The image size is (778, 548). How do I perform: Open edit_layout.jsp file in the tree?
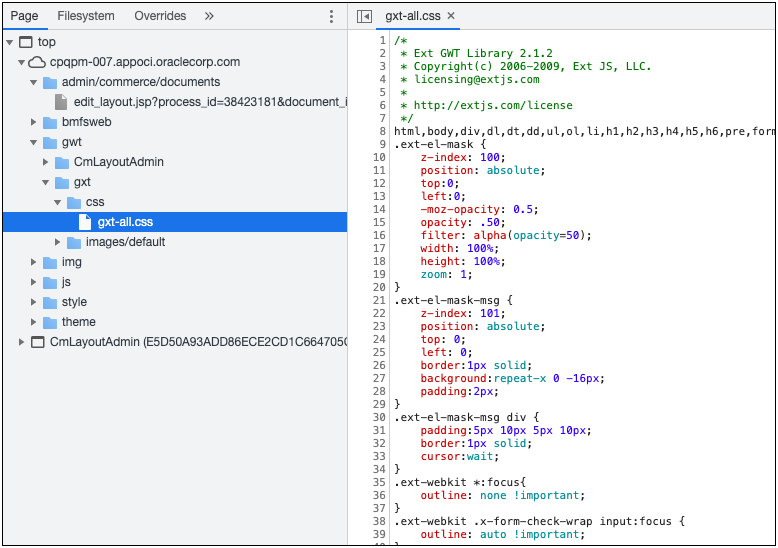coord(210,102)
